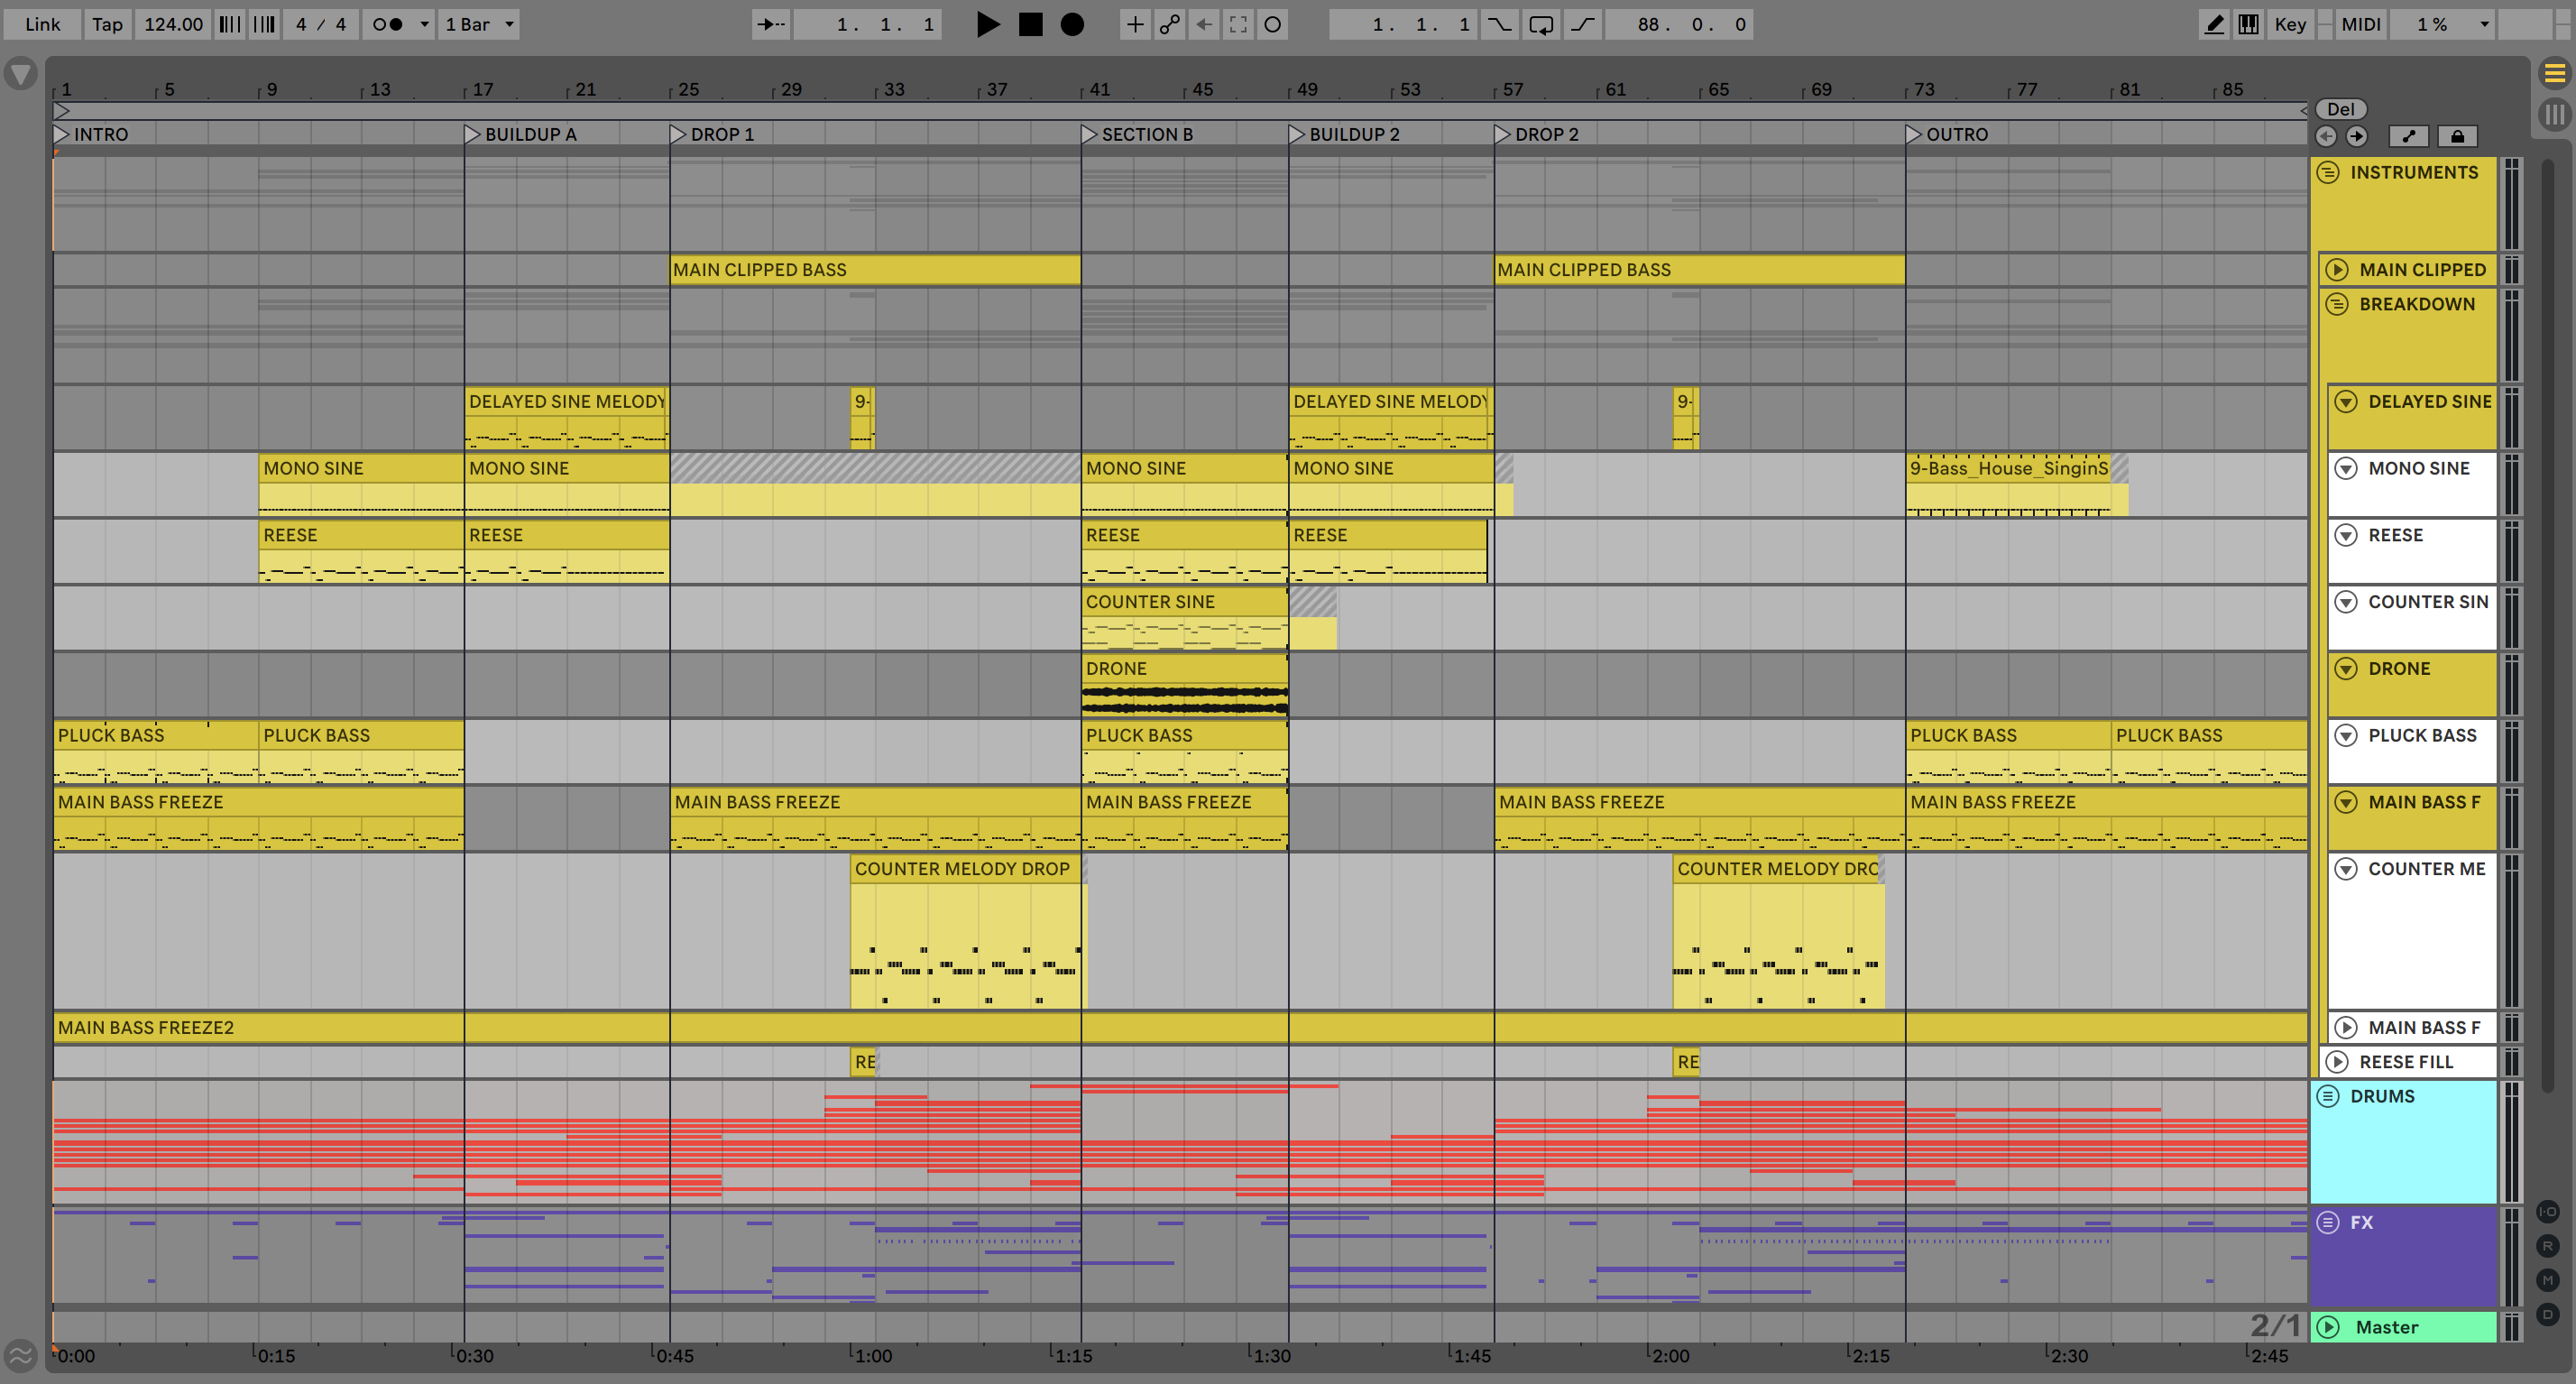The height and width of the screenshot is (1384, 2576).
Task: Toggle the track Delay D button
Action: point(2548,1314)
